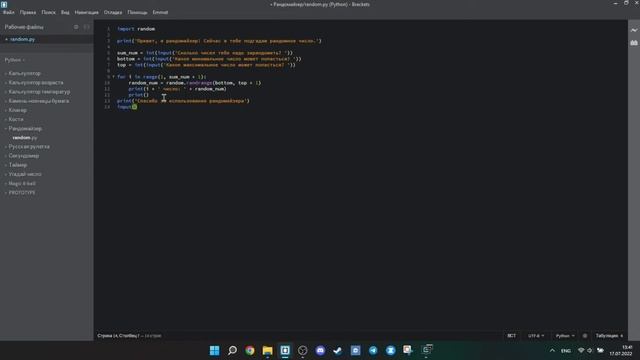The width and height of the screenshot is (640, 360).
Task: Open the Python language mode dropdown
Action: click(565, 336)
